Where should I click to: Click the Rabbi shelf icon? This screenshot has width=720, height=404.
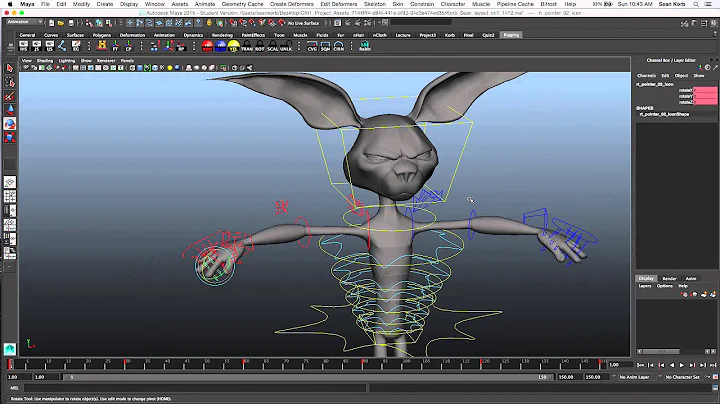[365, 46]
